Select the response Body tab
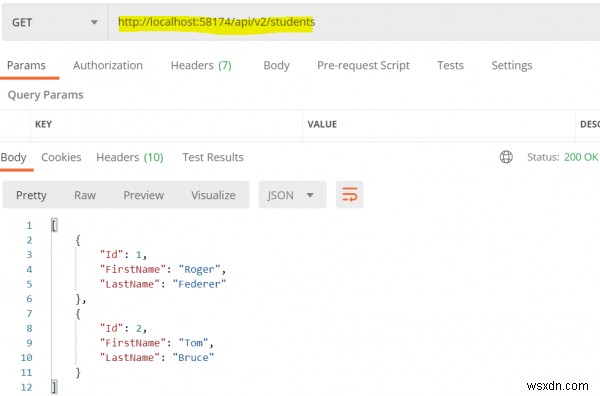This screenshot has width=600, height=396. (x=13, y=157)
